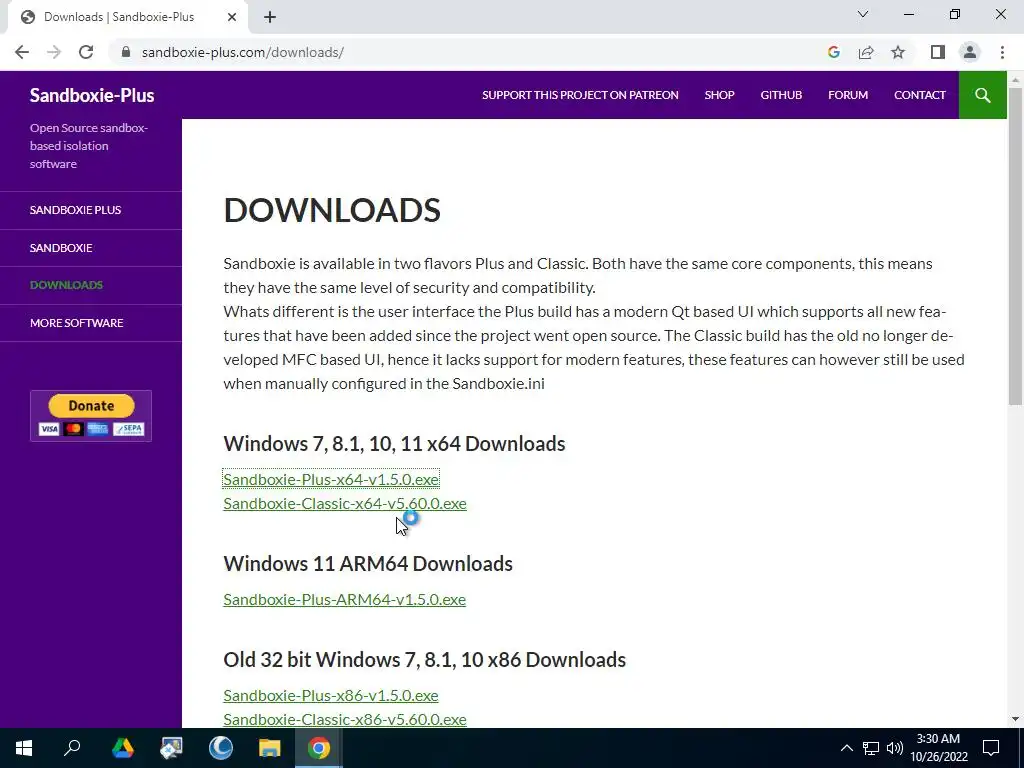Open File Explorer from taskbar
Image resolution: width=1024 pixels, height=768 pixels.
(x=269, y=748)
